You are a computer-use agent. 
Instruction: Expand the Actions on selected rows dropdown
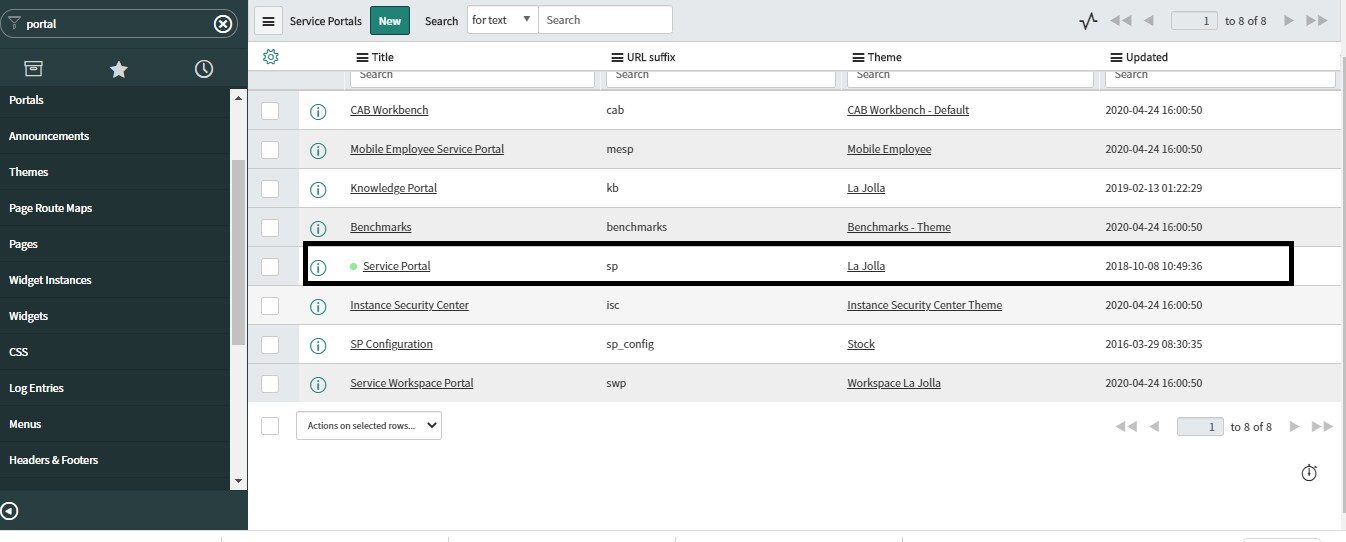pos(369,426)
